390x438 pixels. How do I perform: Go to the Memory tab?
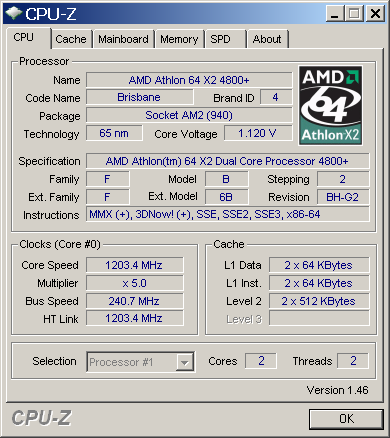point(179,39)
